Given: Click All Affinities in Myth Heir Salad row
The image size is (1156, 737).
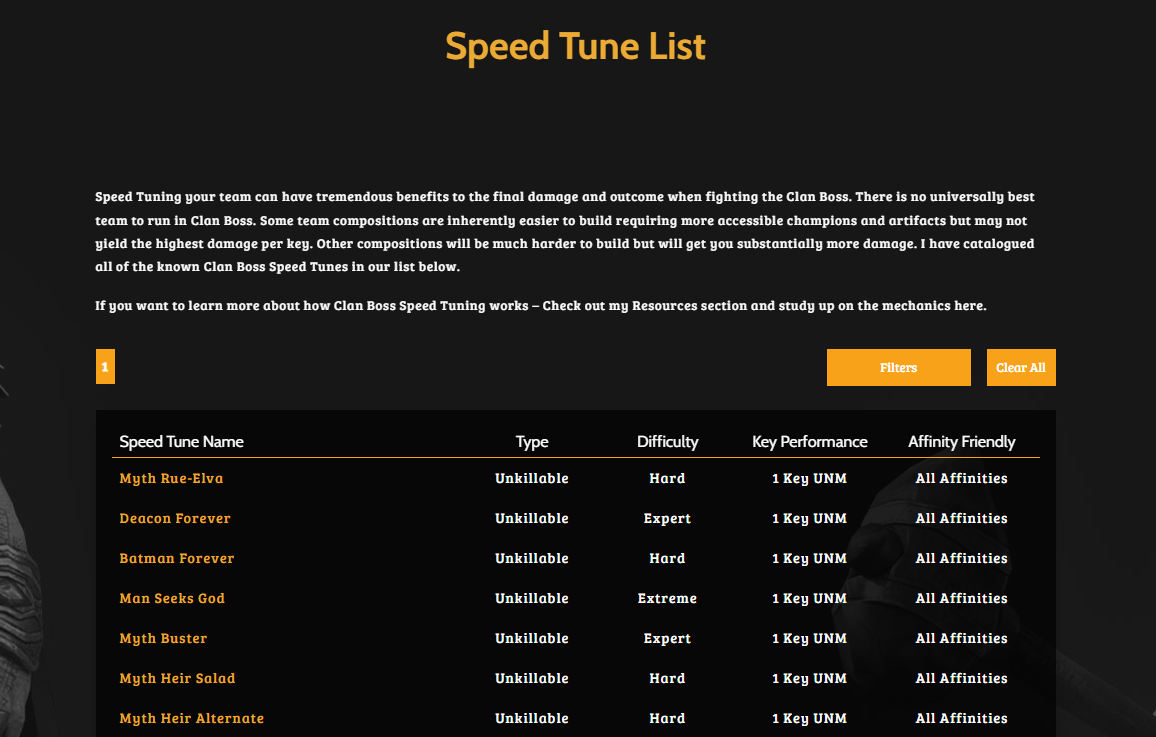Looking at the screenshot, I should click(x=961, y=678).
